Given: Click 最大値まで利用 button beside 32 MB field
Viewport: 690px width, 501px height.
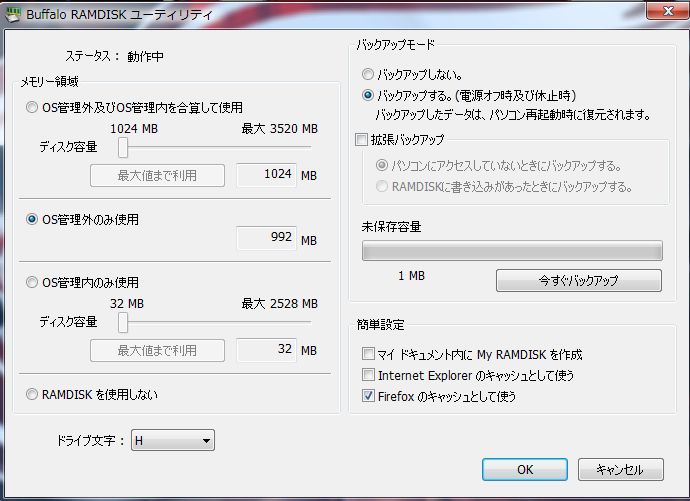Looking at the screenshot, I should pos(158,351).
